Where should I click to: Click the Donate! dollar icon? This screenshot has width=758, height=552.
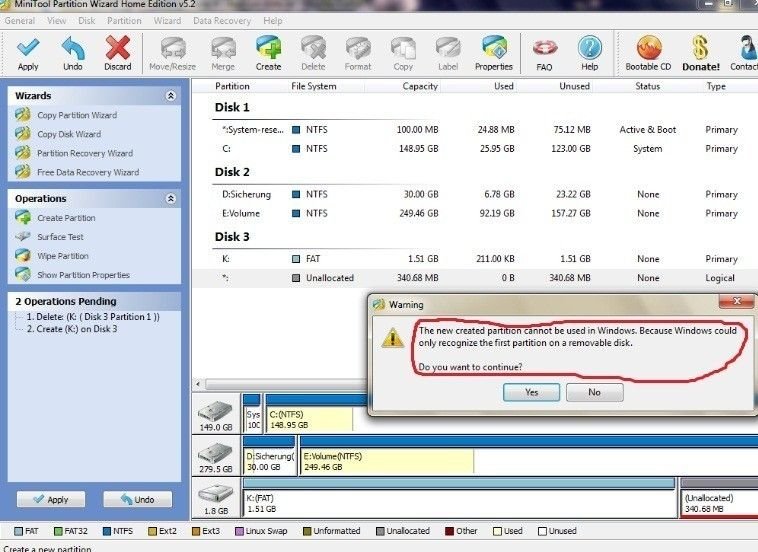point(700,47)
